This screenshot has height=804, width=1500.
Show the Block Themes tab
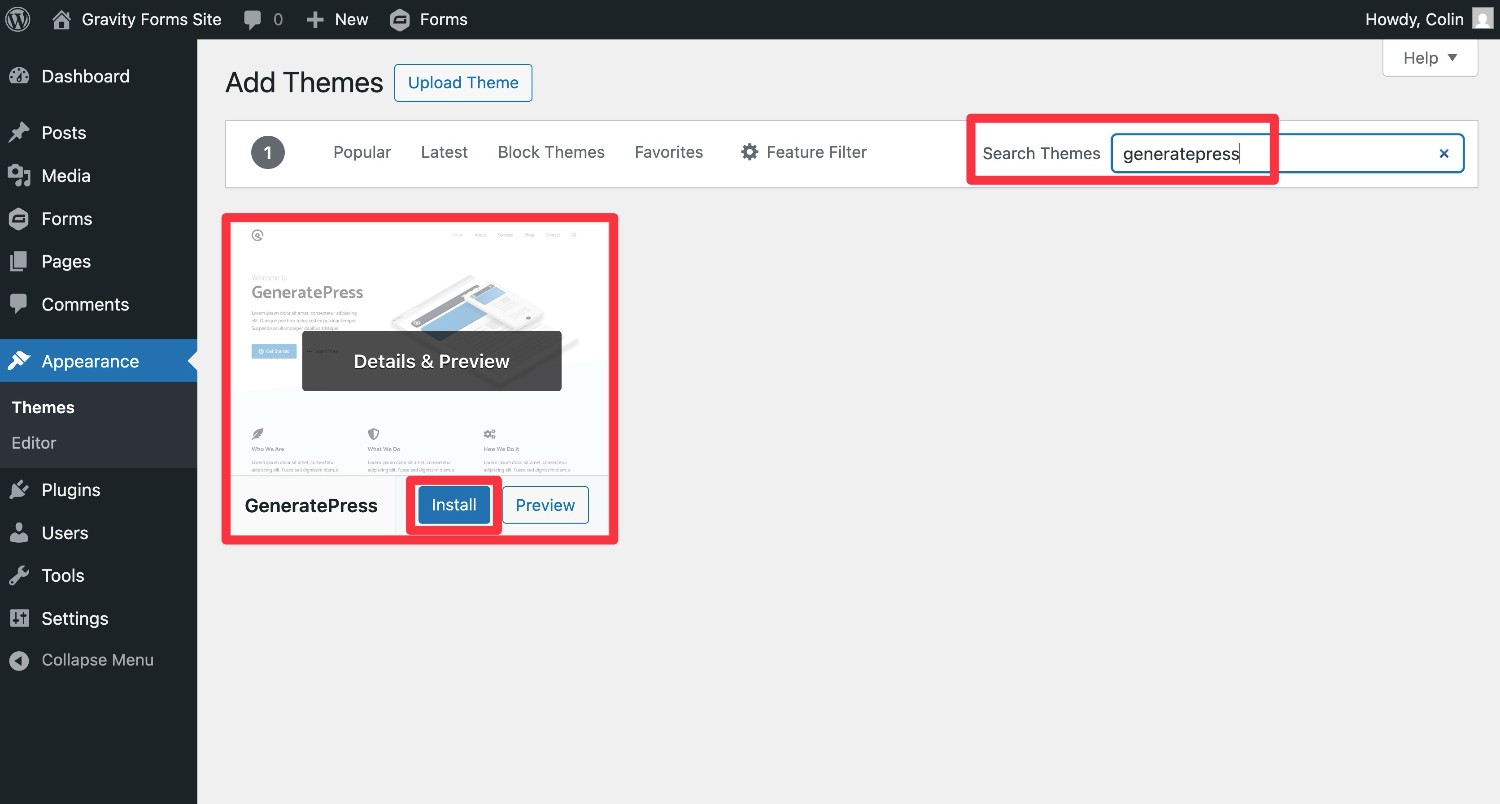(551, 152)
